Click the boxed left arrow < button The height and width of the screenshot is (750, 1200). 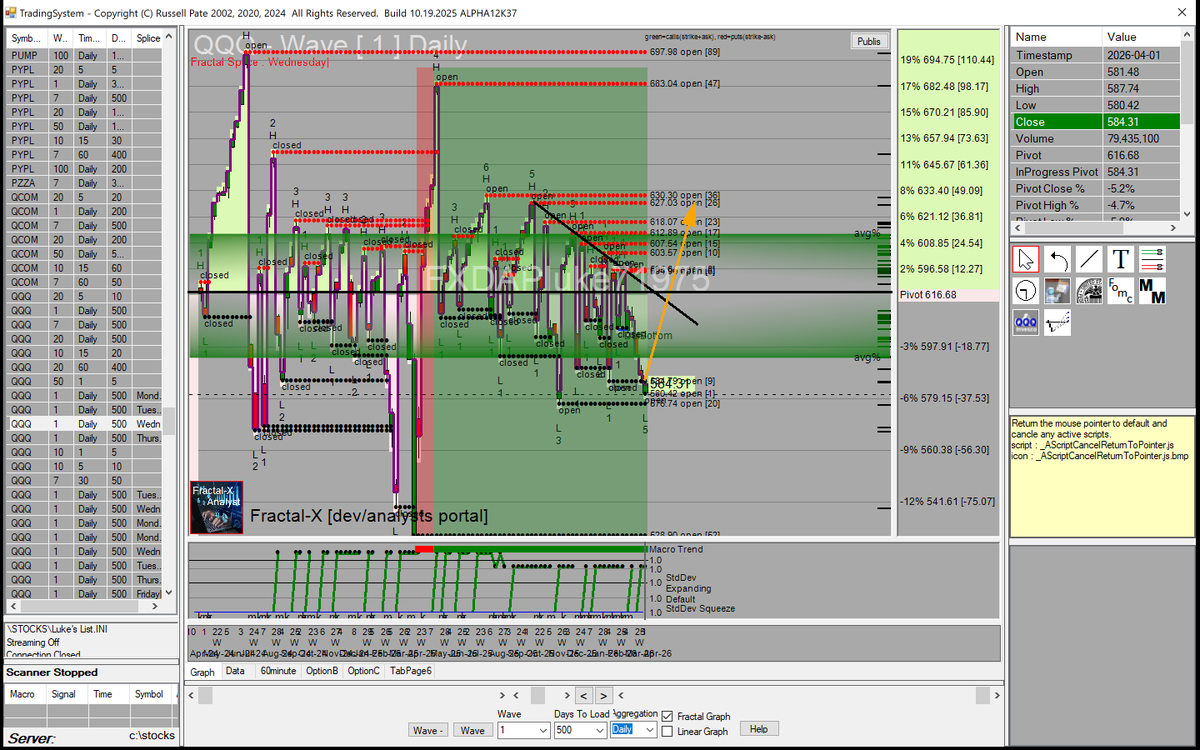(583, 695)
